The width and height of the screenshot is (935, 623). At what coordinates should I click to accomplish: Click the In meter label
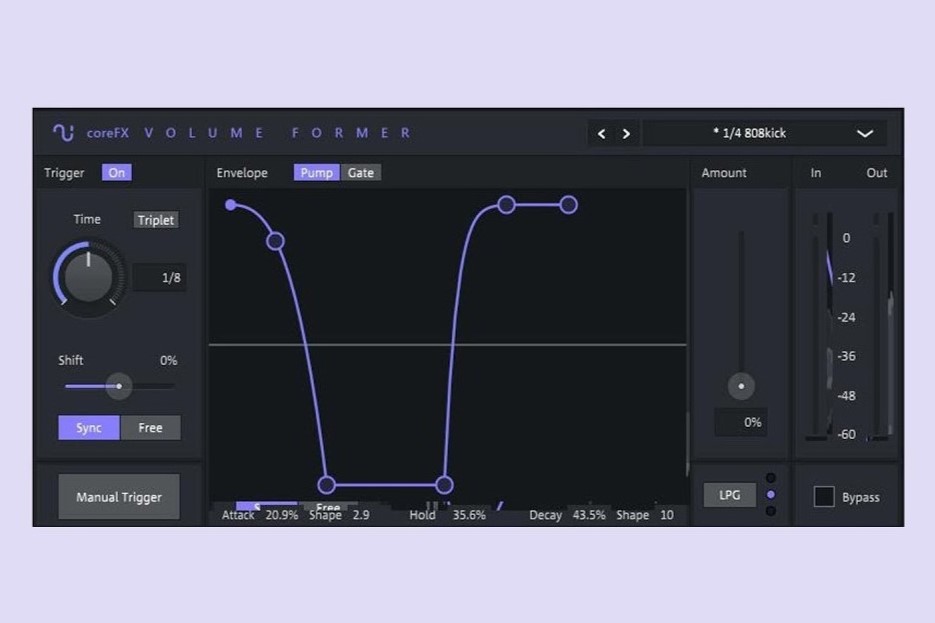pos(816,173)
